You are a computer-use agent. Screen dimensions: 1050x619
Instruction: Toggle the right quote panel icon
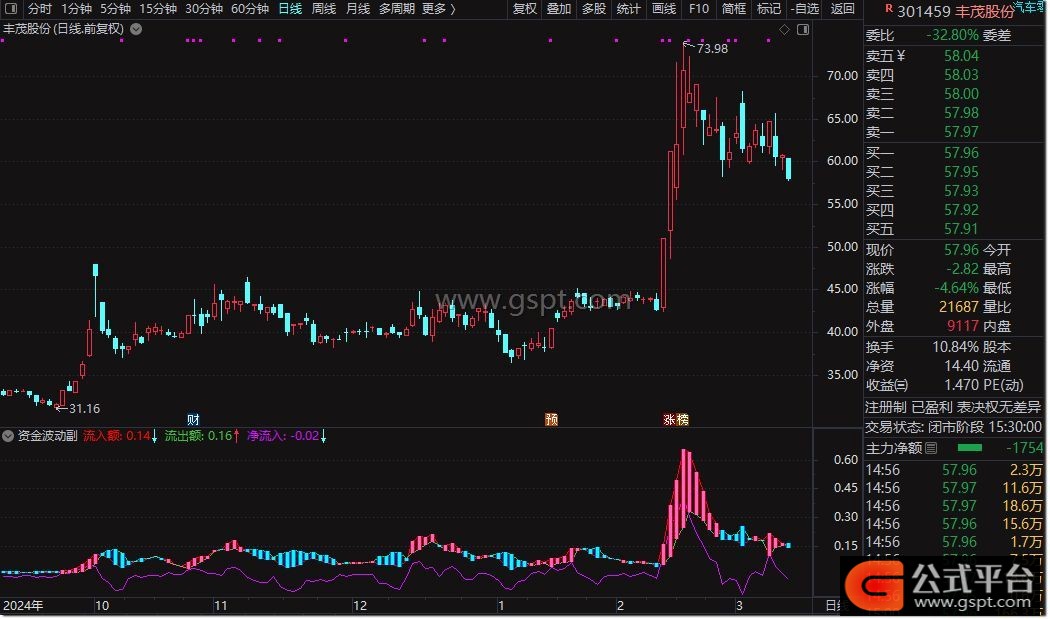(x=803, y=29)
